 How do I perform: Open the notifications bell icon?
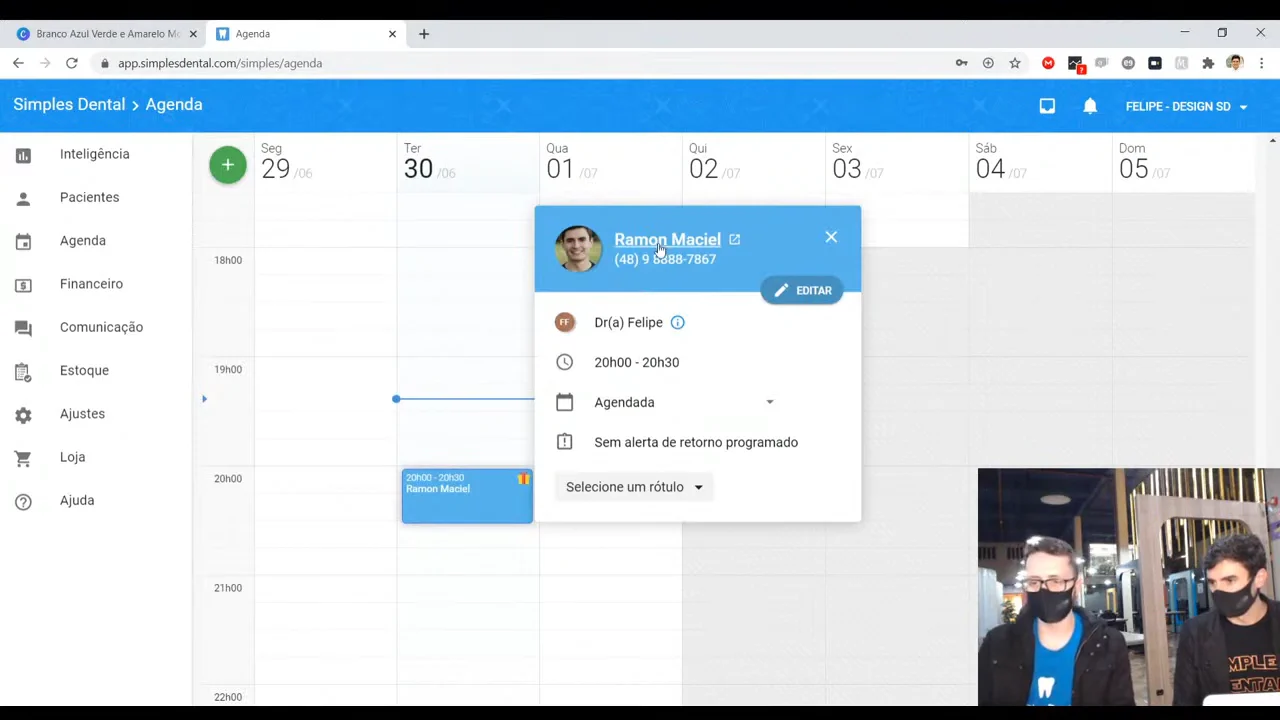point(1090,106)
